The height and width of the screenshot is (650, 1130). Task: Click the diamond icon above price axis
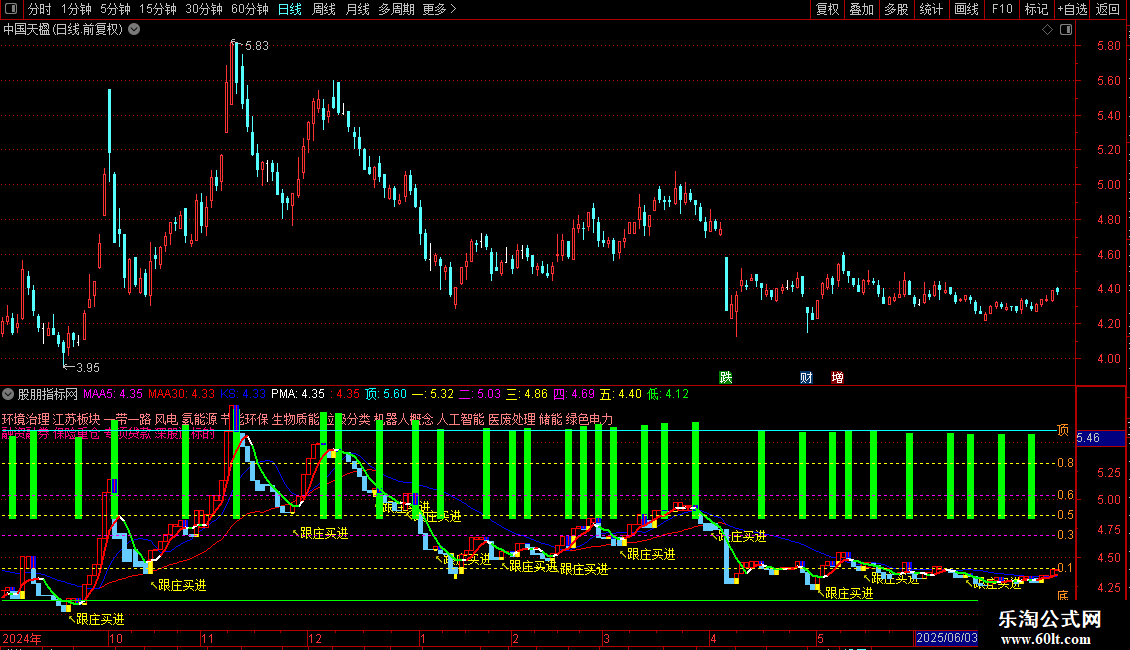point(1047,30)
